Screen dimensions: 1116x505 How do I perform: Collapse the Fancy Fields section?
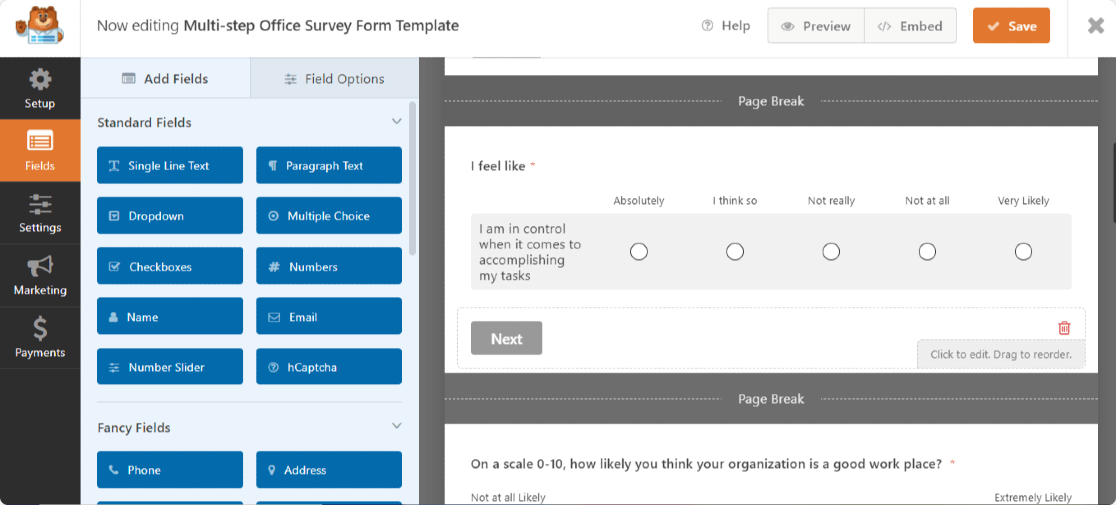click(396, 426)
